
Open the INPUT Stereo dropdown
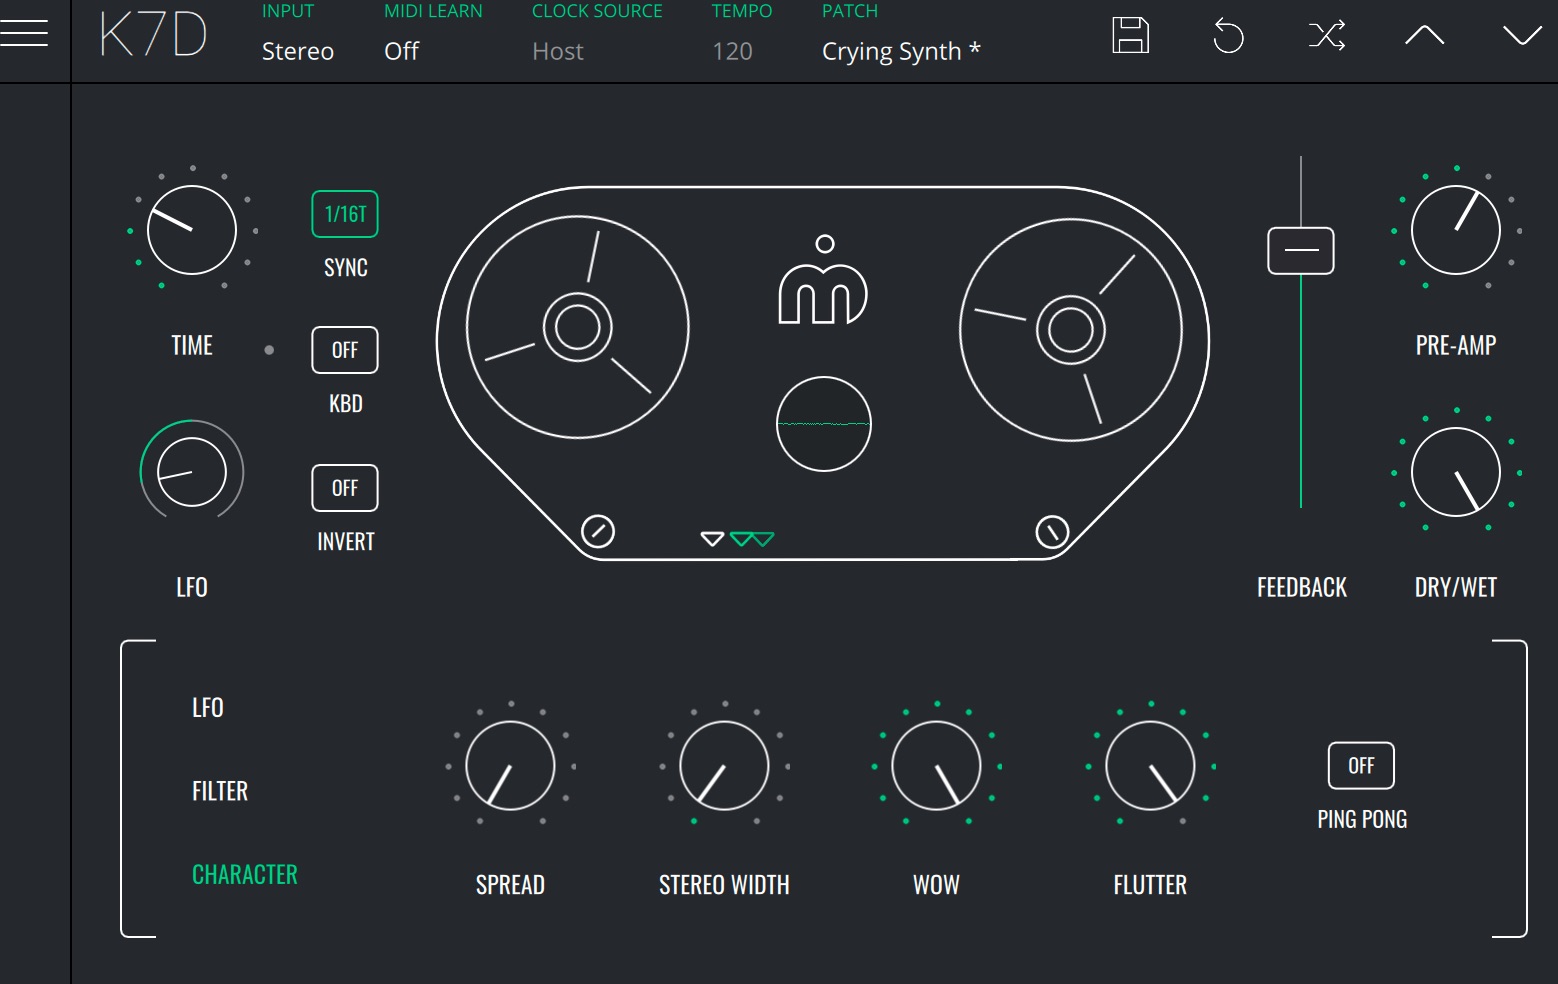(x=297, y=51)
